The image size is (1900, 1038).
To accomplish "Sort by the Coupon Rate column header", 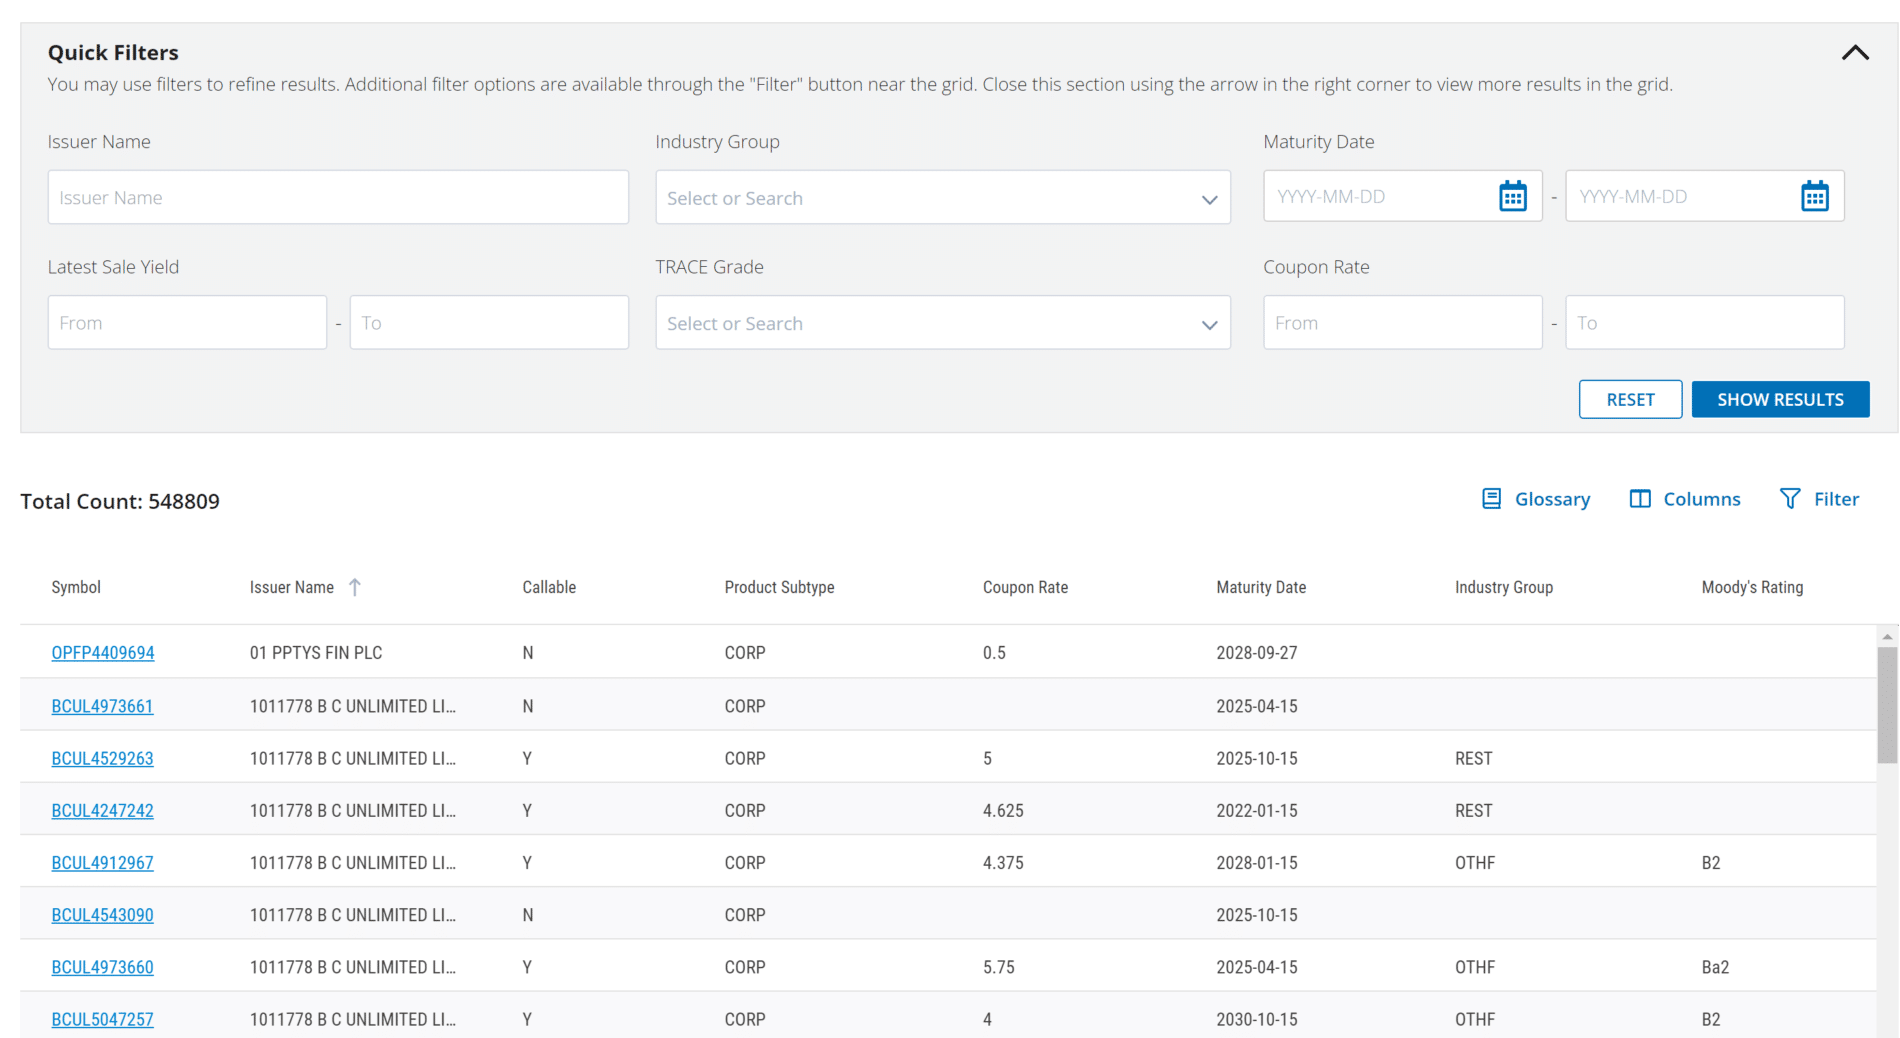I will point(1025,587).
